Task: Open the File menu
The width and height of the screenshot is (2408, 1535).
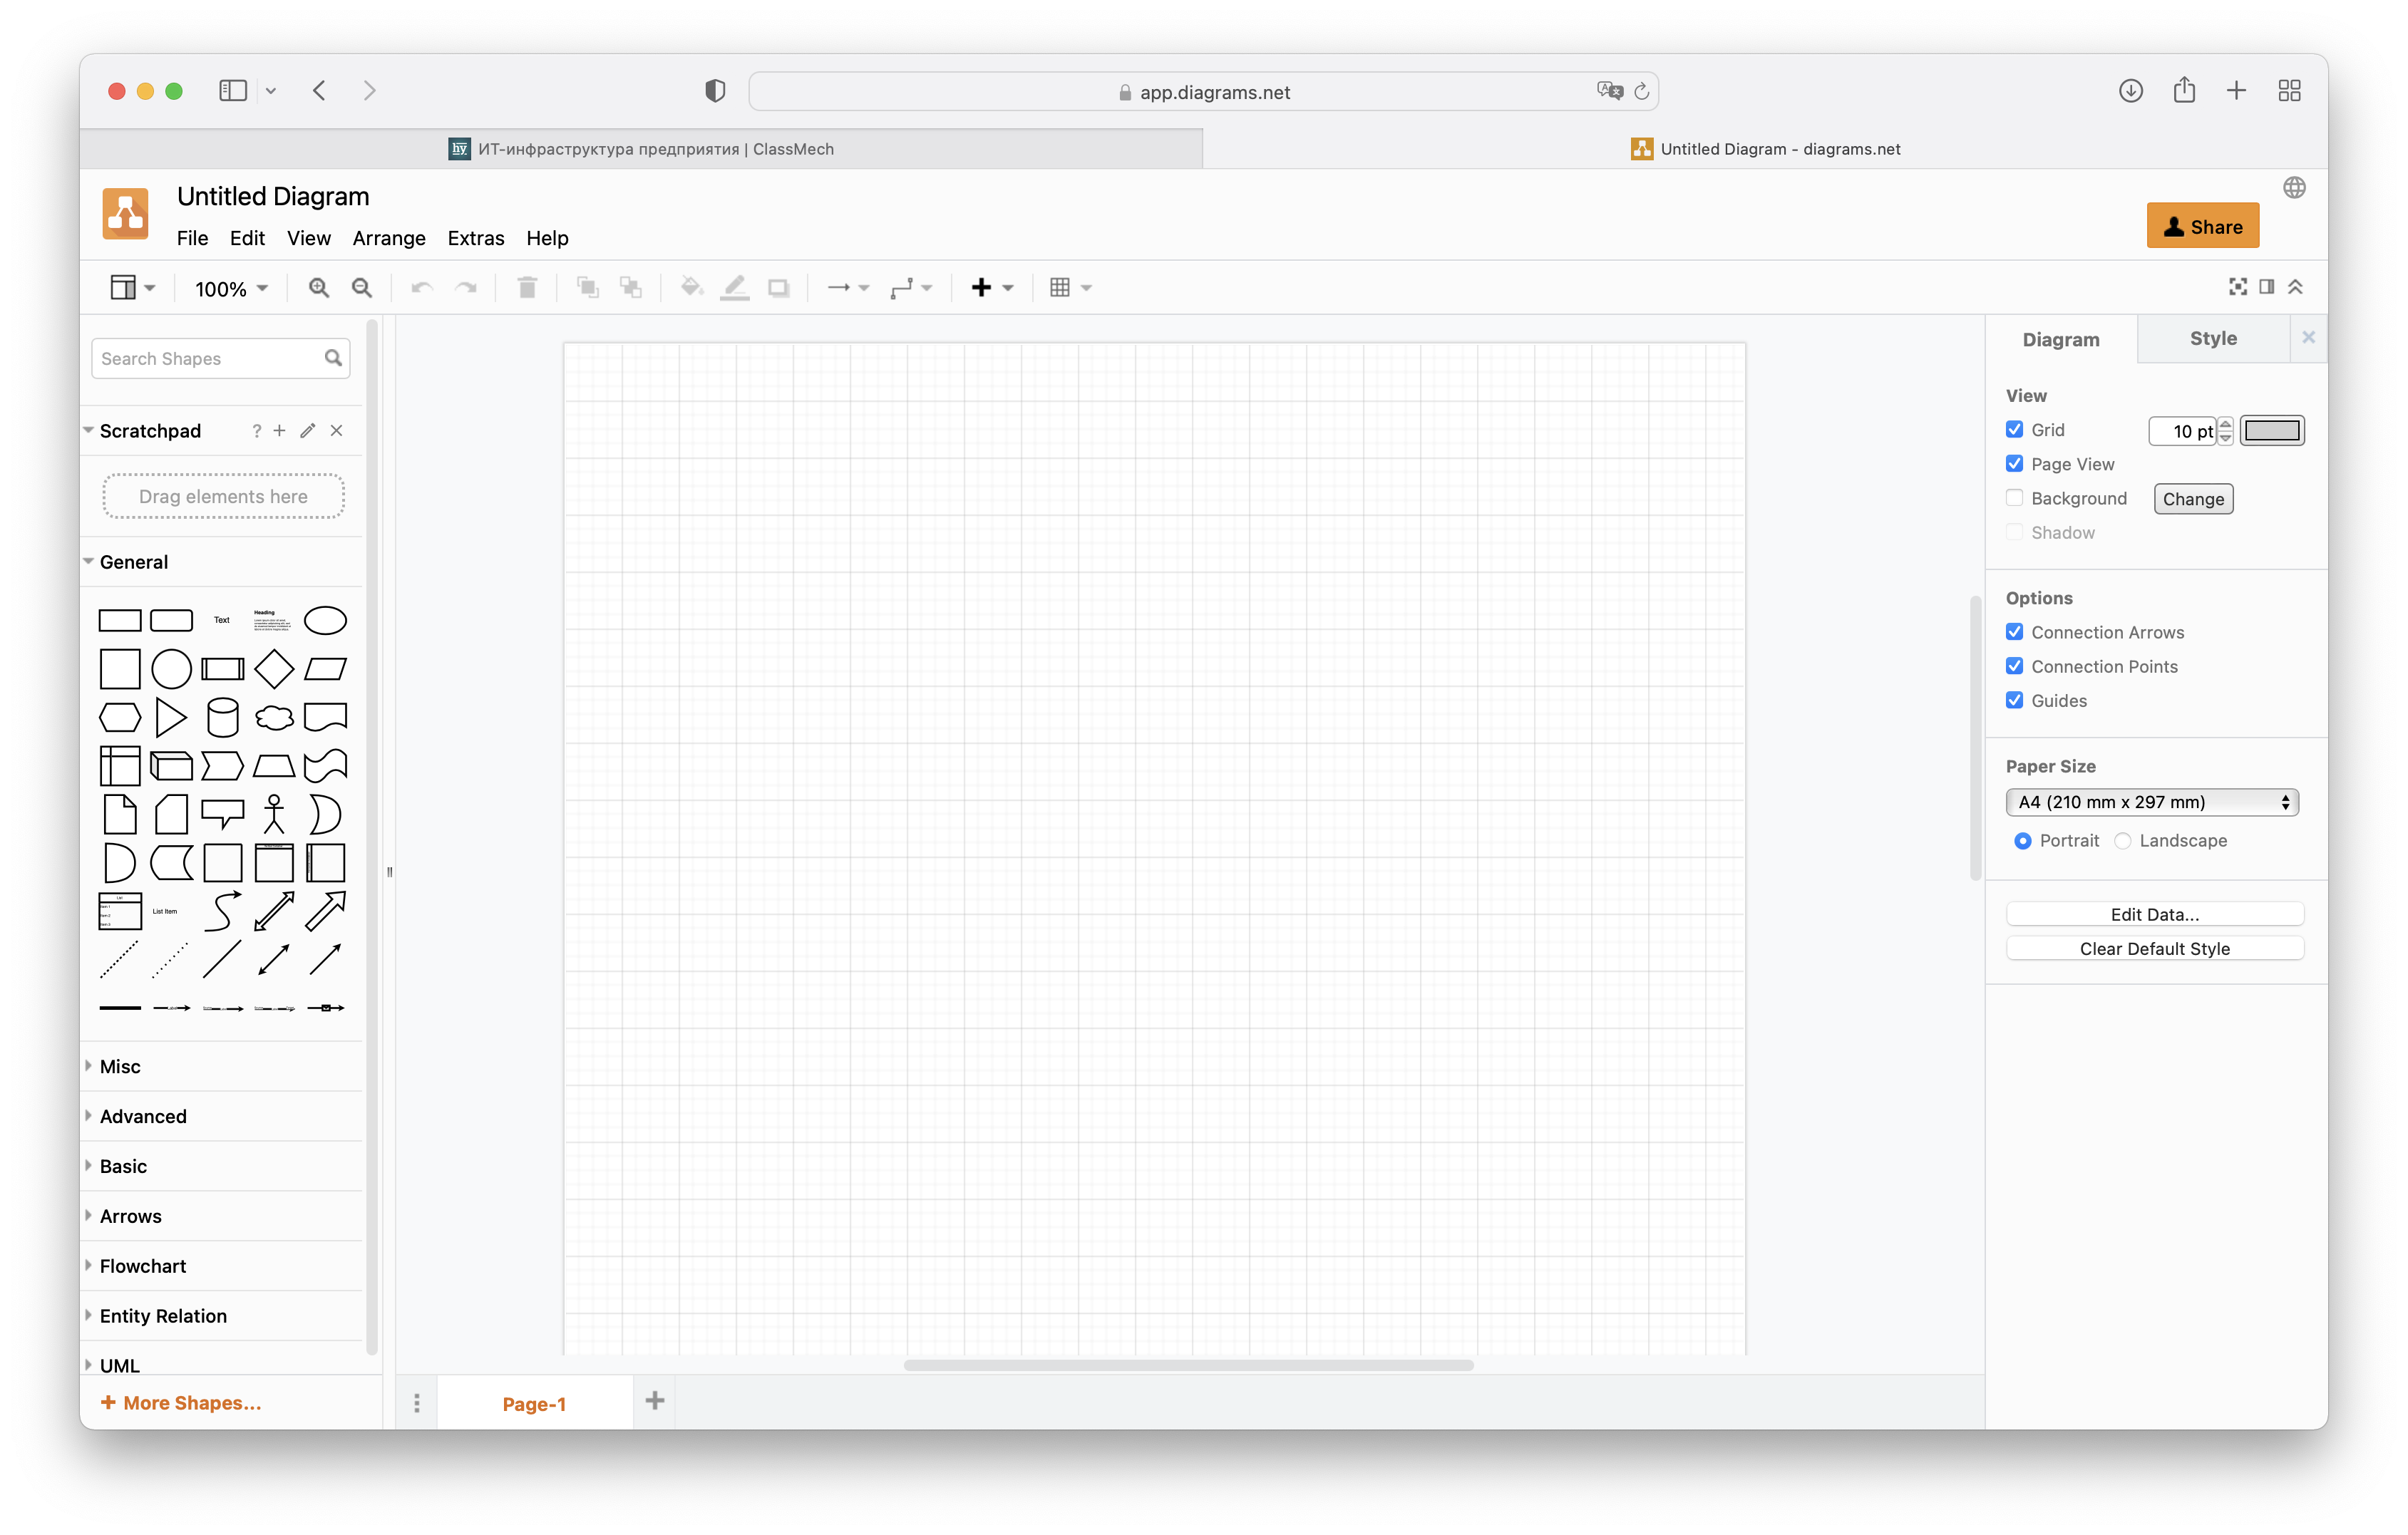Action: (x=192, y=238)
